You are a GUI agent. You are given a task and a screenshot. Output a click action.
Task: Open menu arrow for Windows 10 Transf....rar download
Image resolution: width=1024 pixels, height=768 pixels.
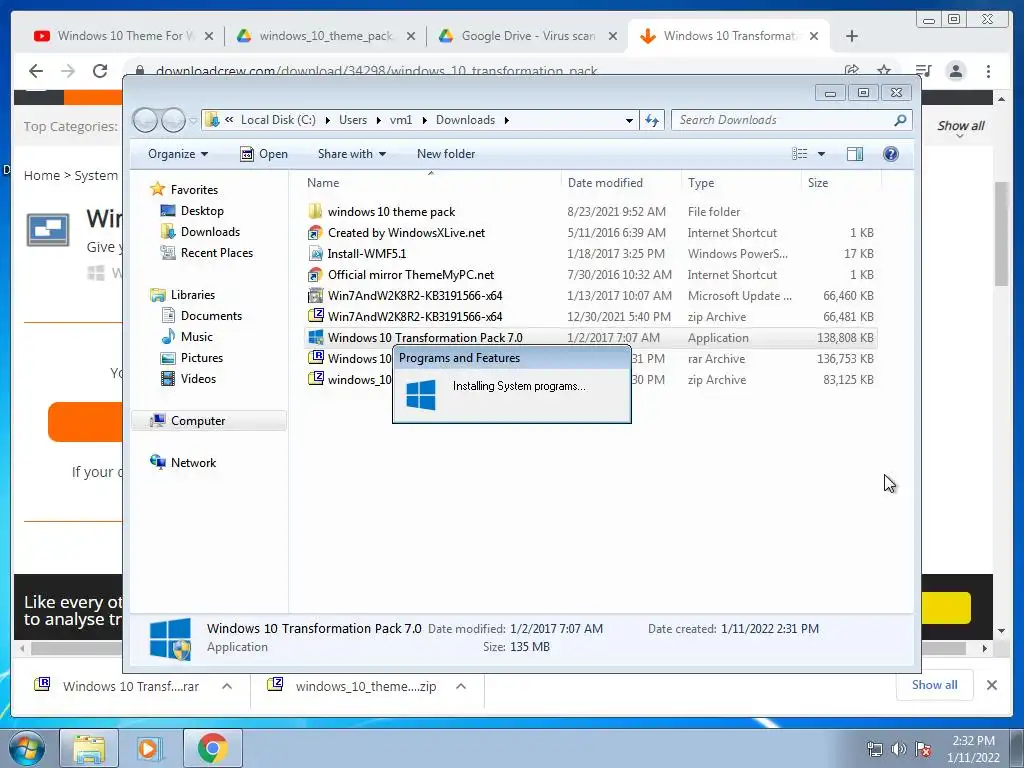pos(227,686)
